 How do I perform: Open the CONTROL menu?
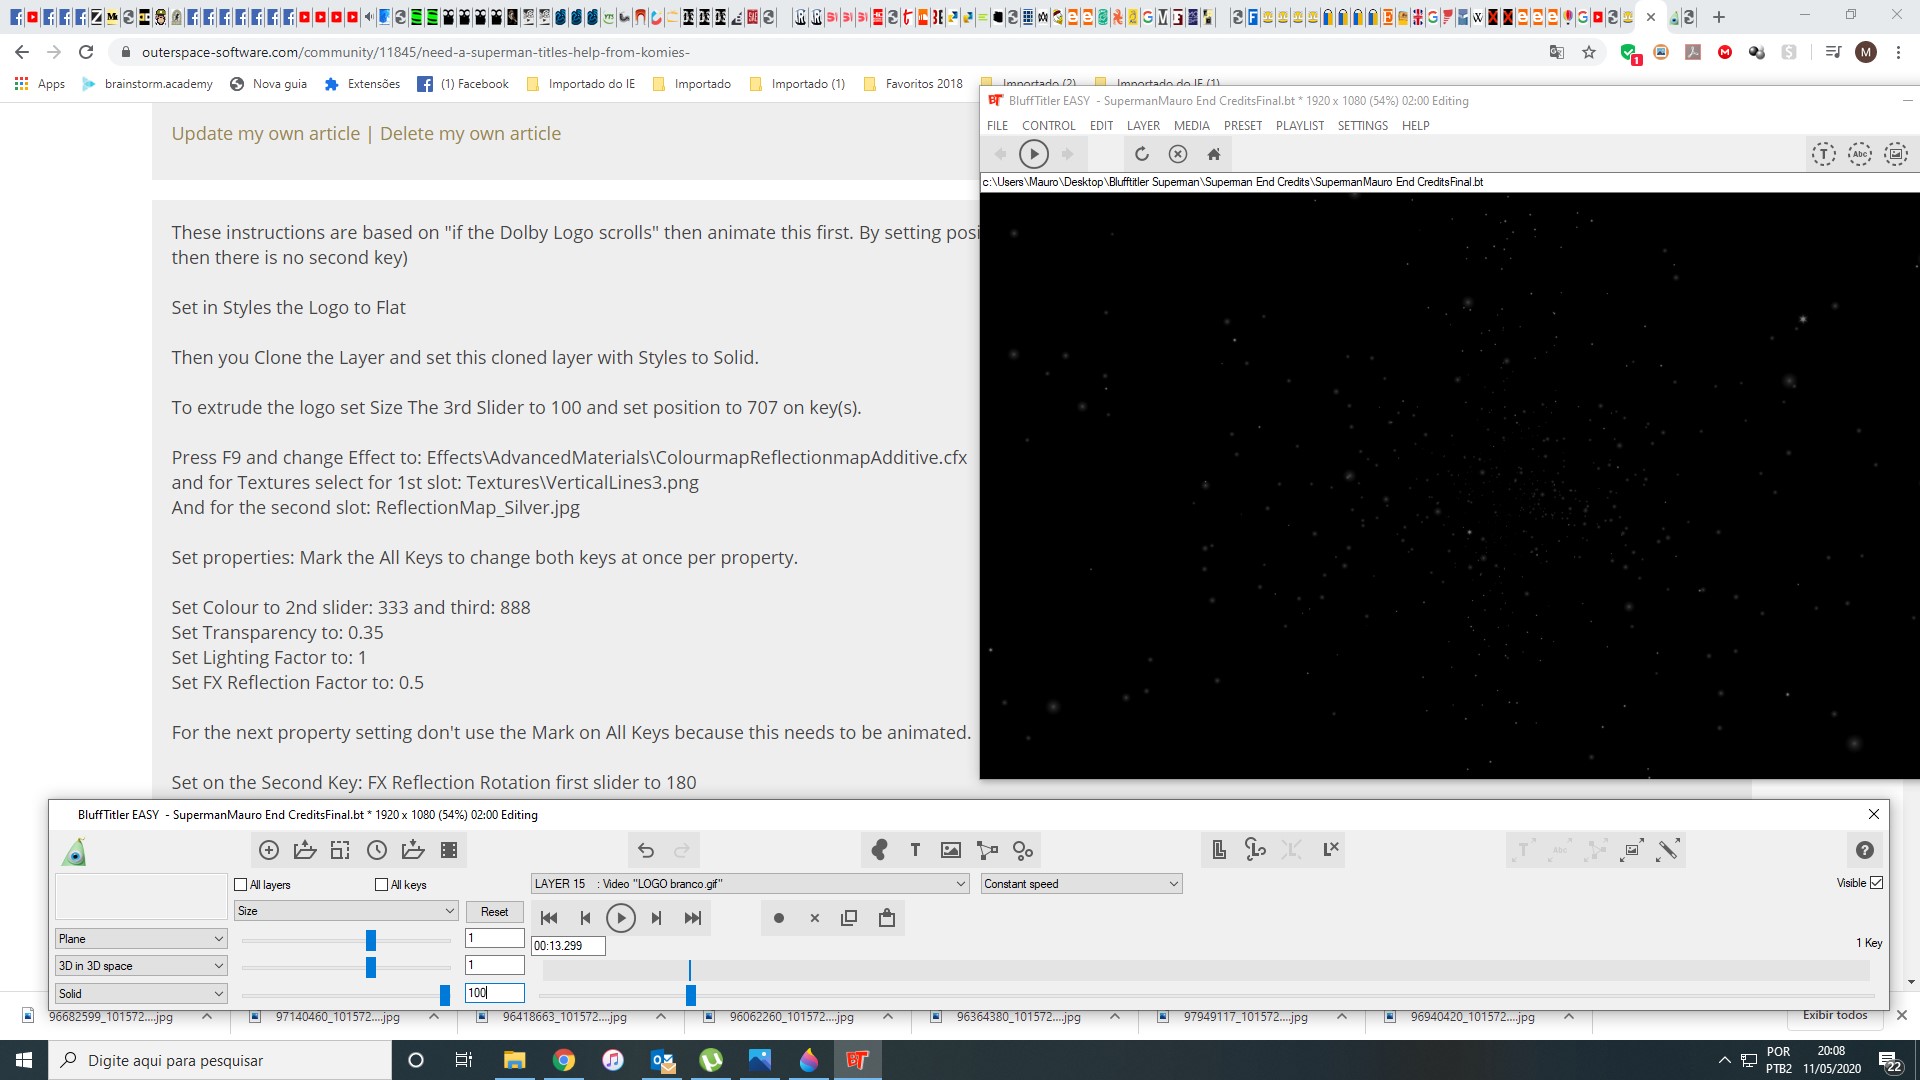tap(1048, 126)
